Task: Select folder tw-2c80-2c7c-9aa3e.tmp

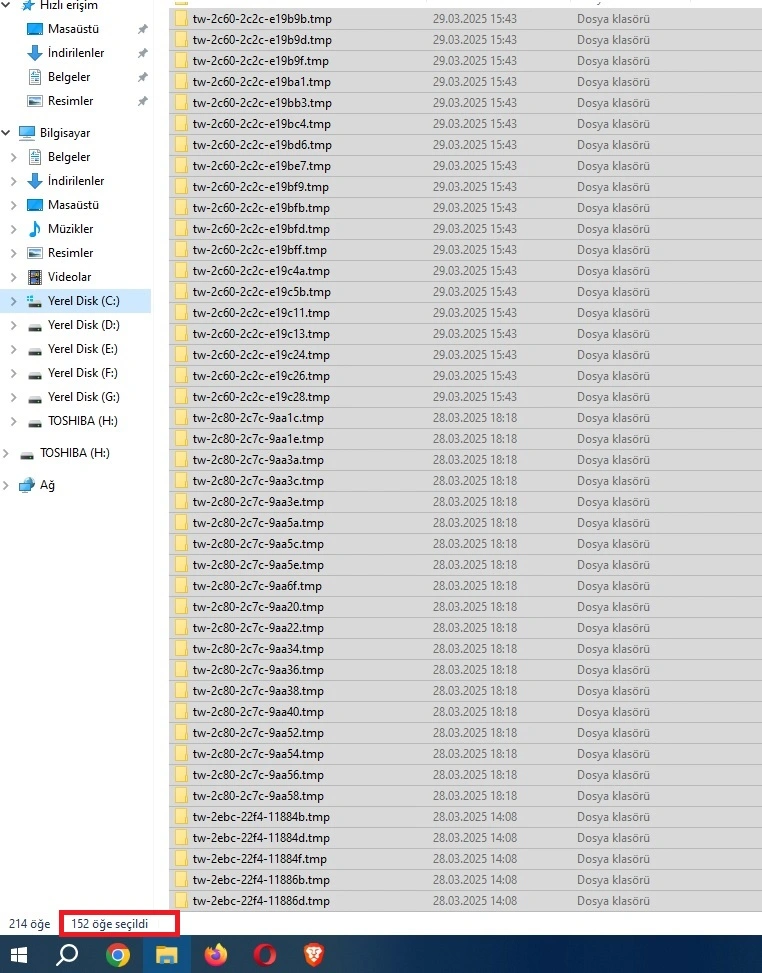Action: click(258, 502)
